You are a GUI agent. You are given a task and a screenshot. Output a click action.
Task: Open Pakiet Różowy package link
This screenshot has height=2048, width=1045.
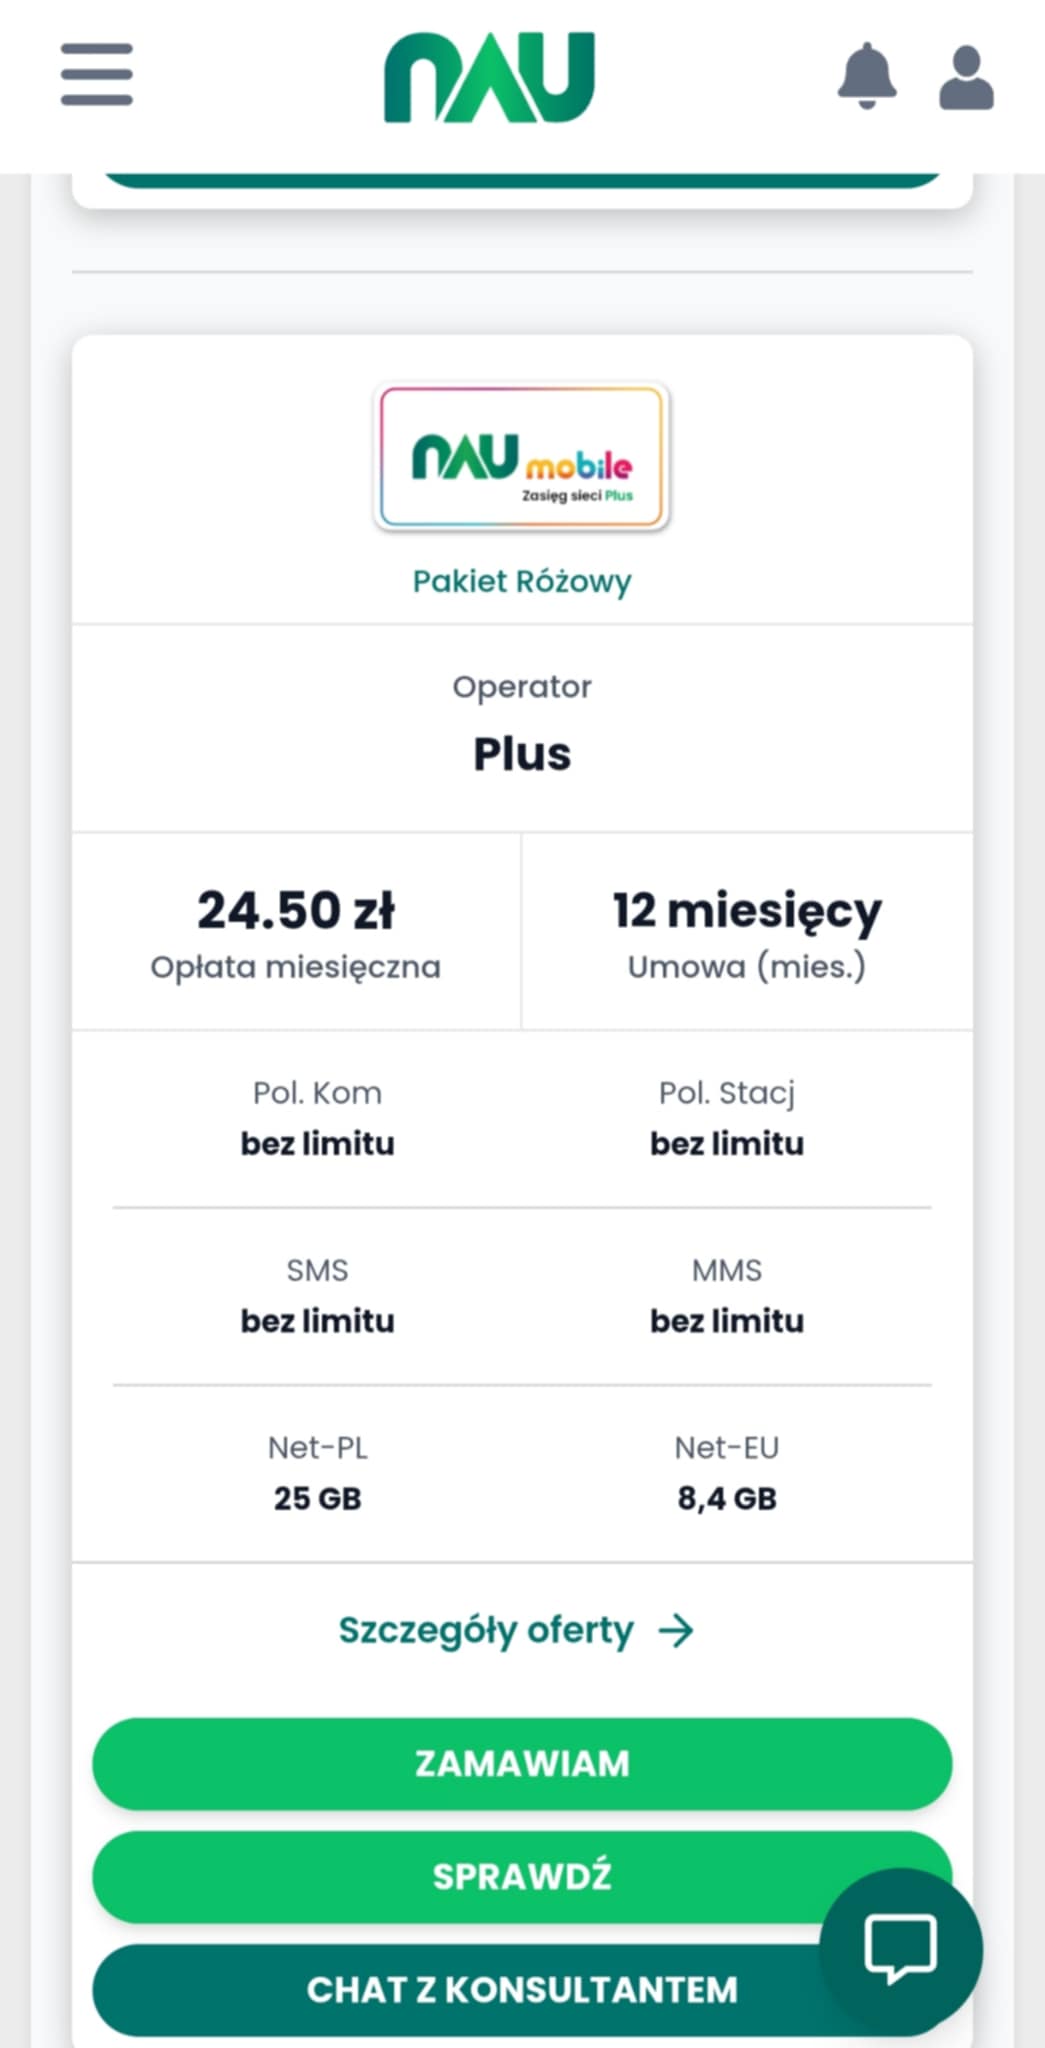[522, 581]
